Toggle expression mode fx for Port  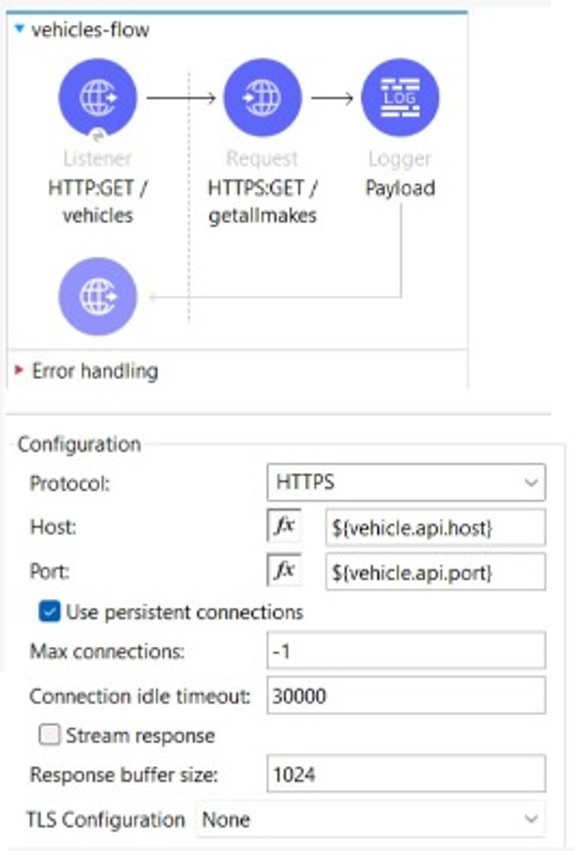284,570
